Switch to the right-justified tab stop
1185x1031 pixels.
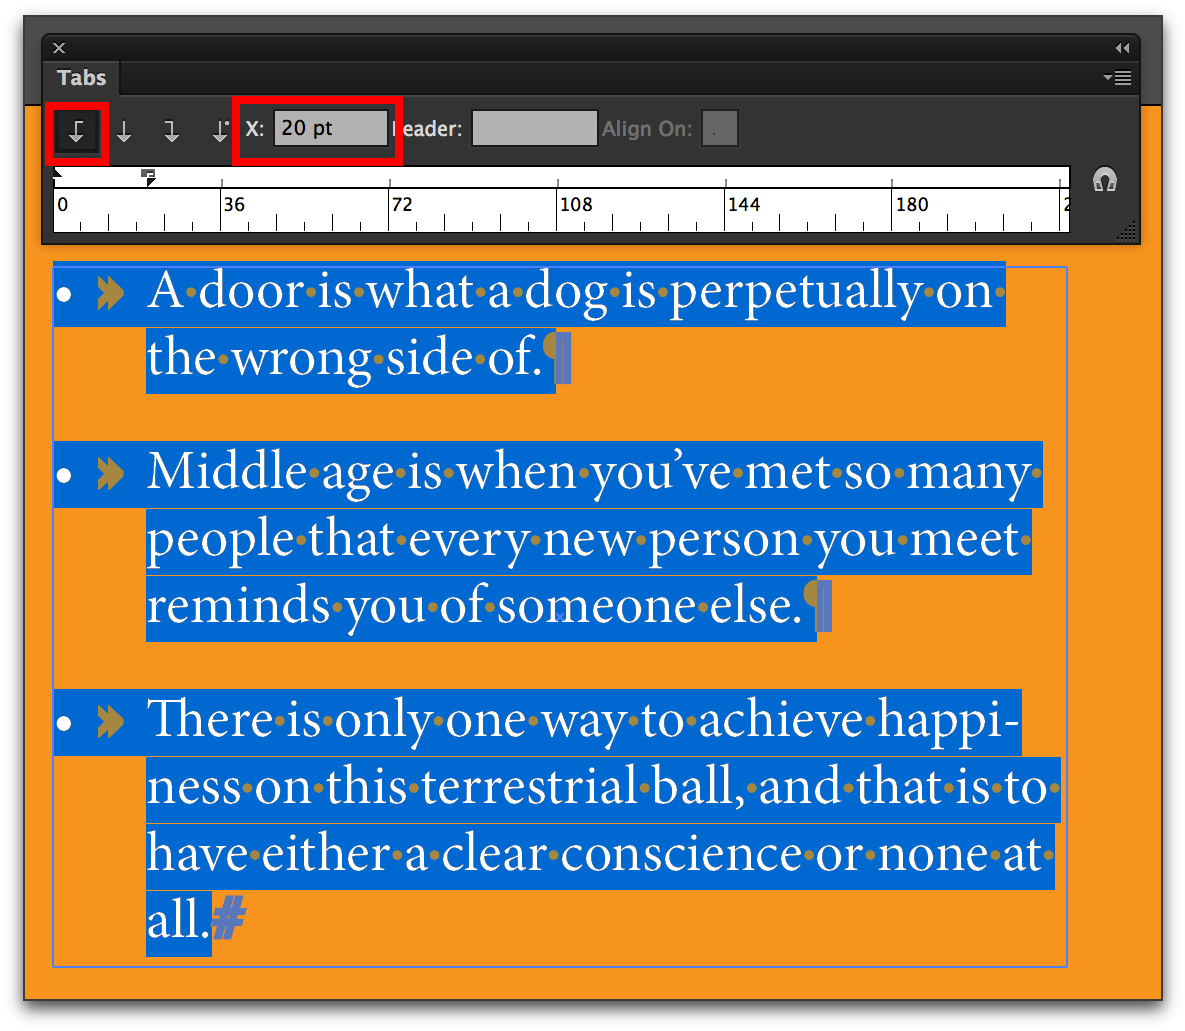pyautogui.click(x=171, y=128)
